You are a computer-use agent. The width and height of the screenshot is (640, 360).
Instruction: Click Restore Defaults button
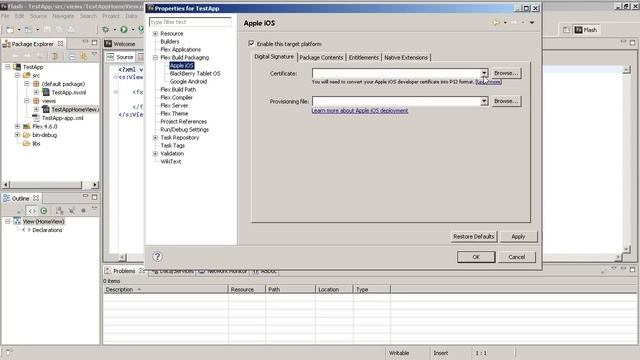coord(473,236)
